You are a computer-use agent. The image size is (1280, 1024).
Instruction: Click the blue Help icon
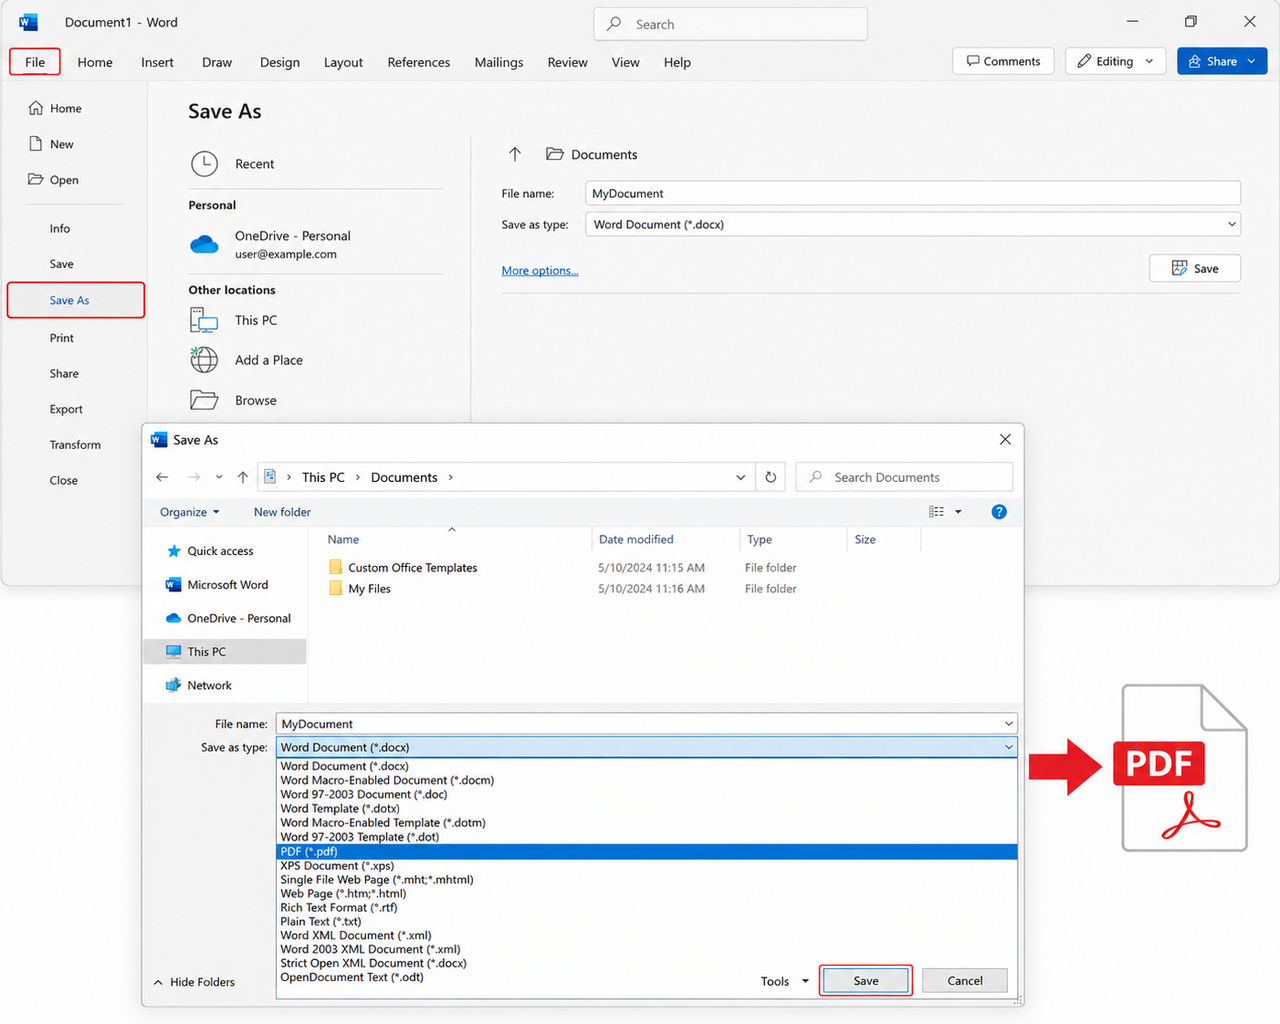coord(999,512)
